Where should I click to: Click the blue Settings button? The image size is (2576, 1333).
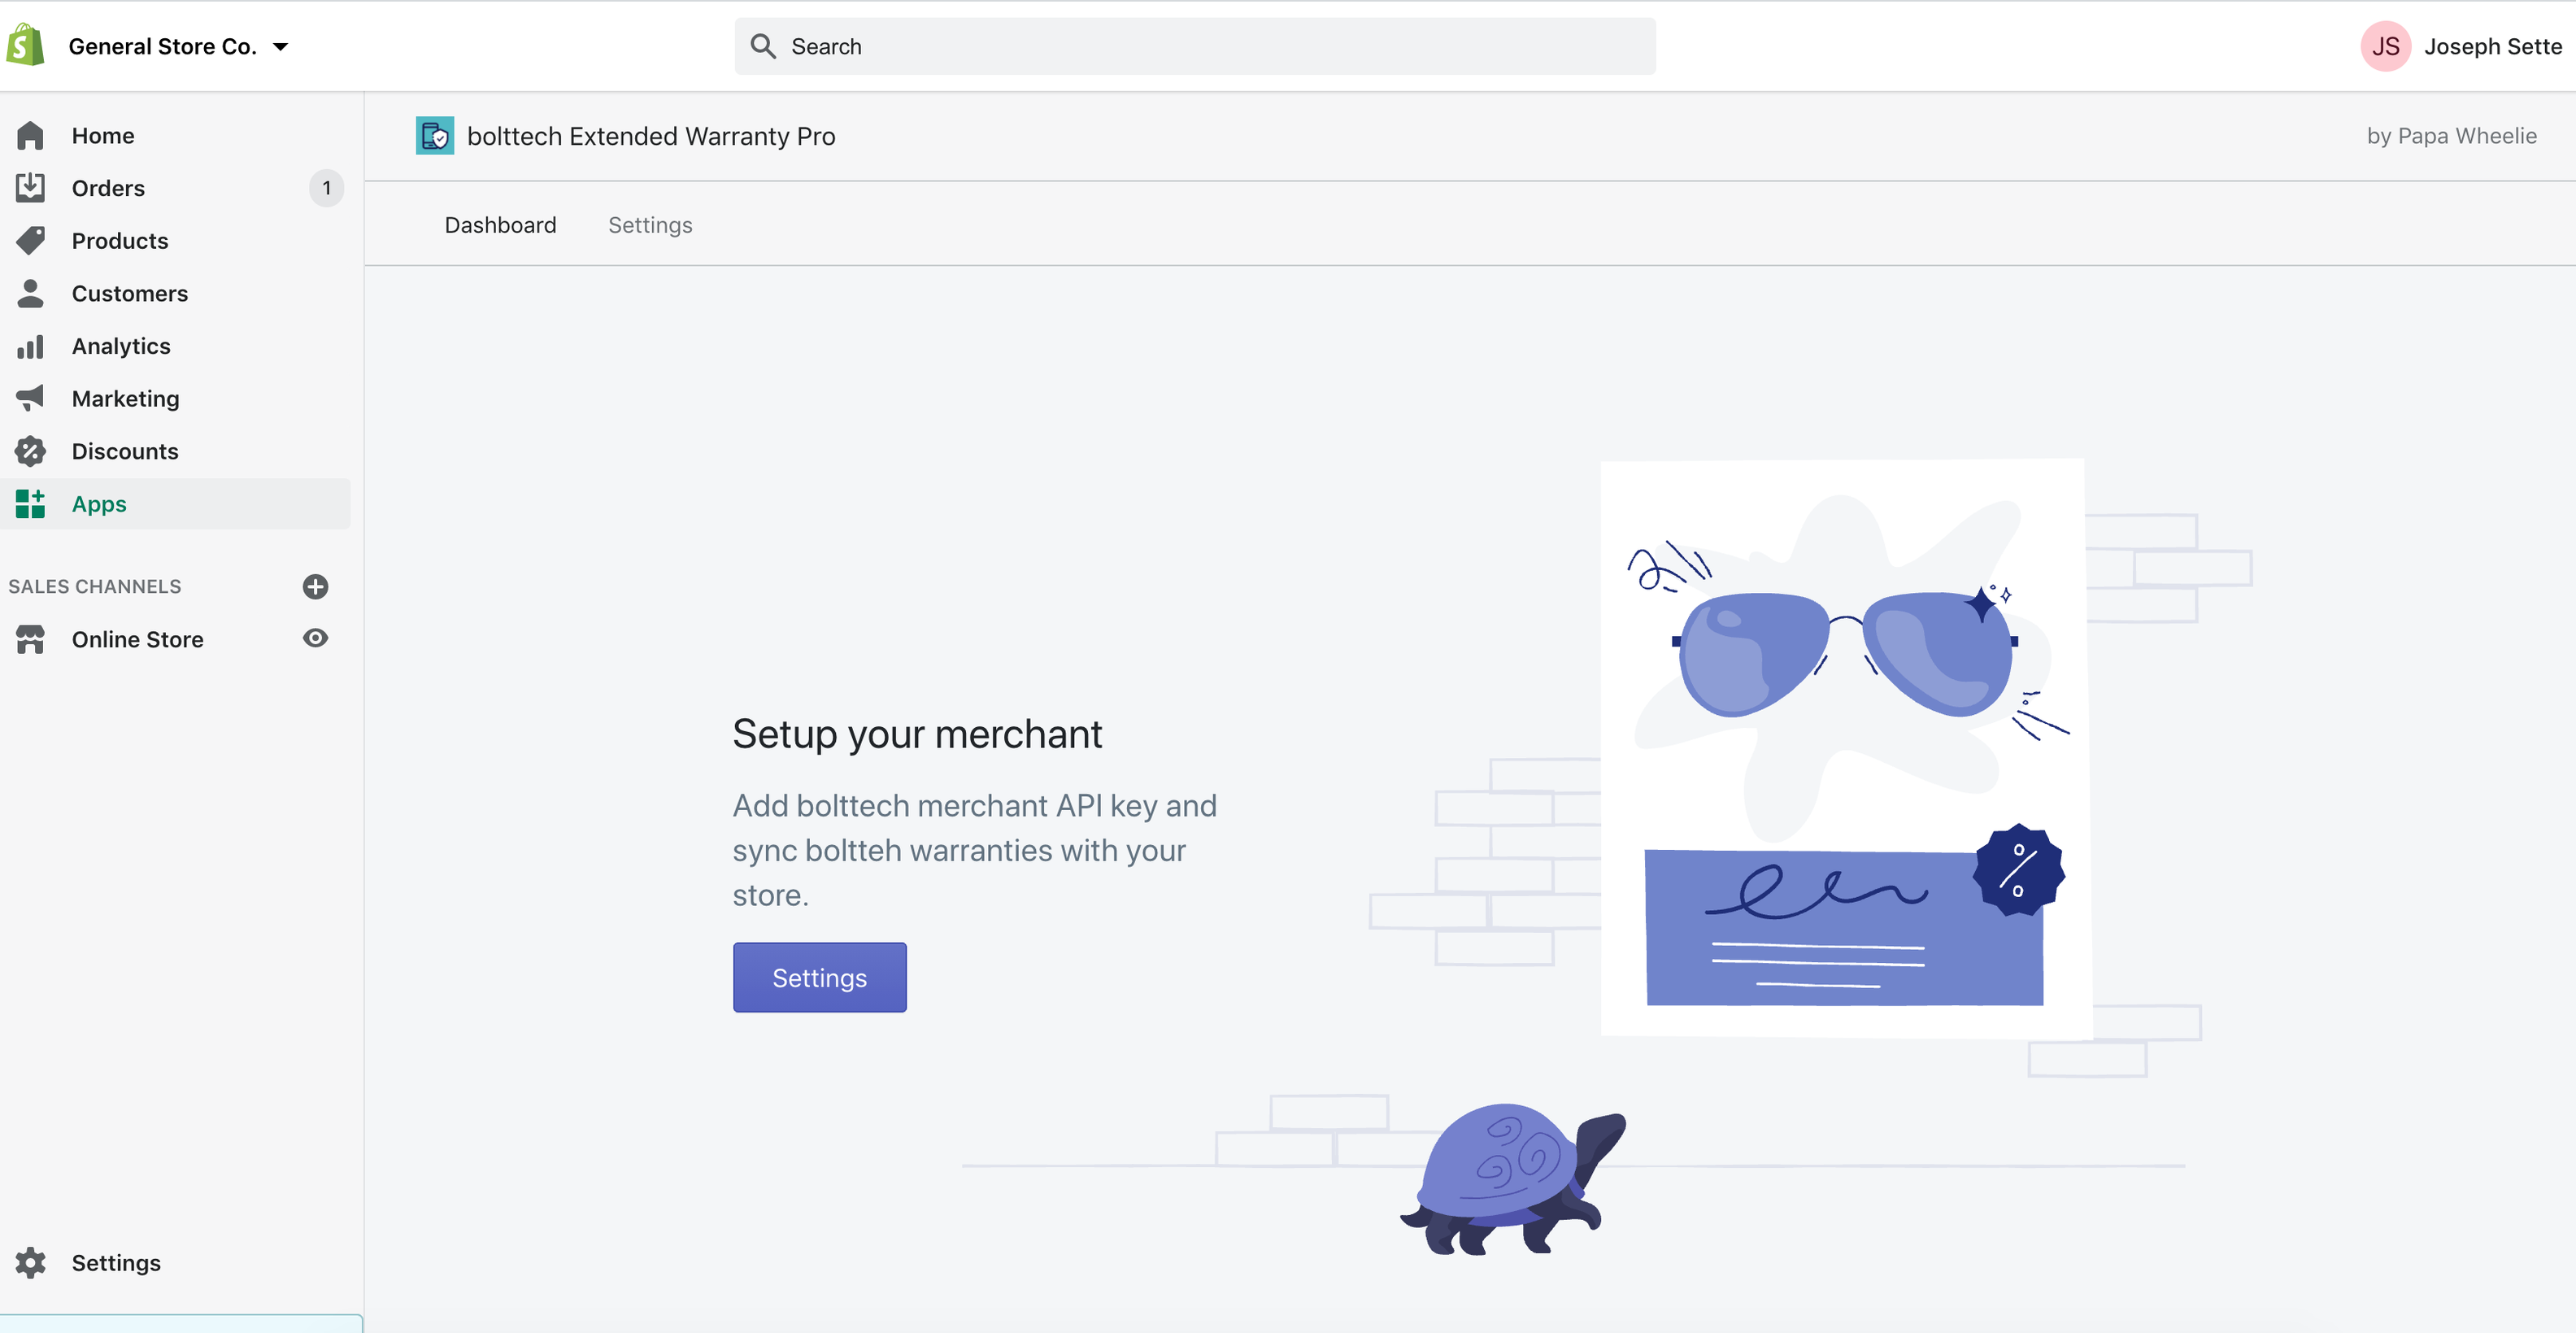[x=820, y=977]
